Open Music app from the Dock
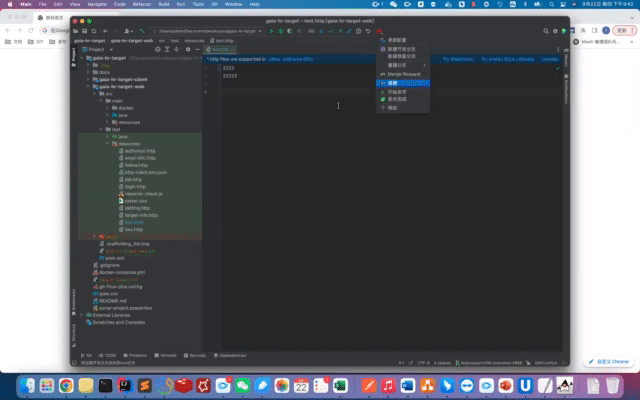 [388, 385]
